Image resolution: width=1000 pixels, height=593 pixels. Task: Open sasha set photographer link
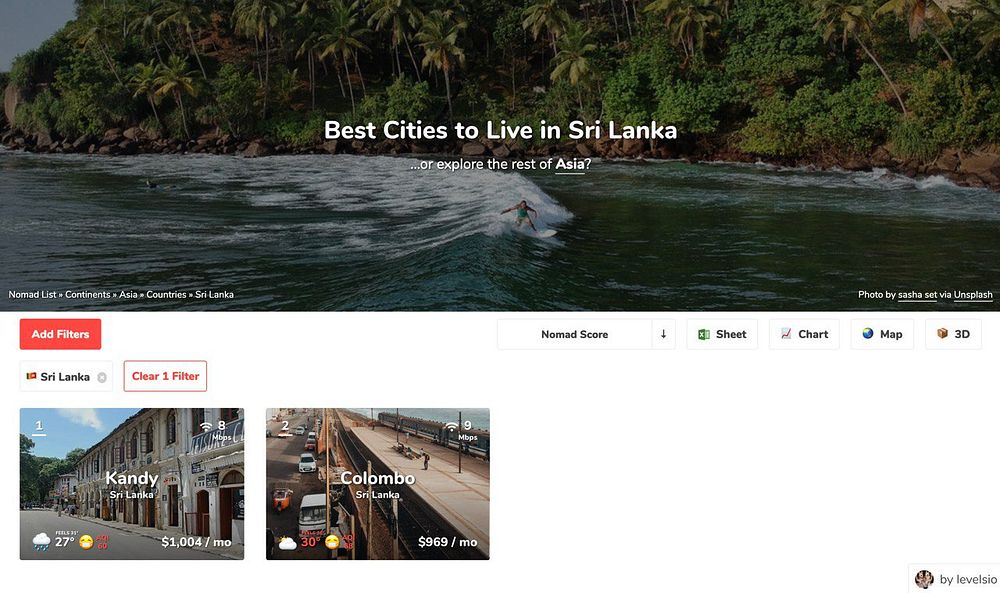pos(917,295)
